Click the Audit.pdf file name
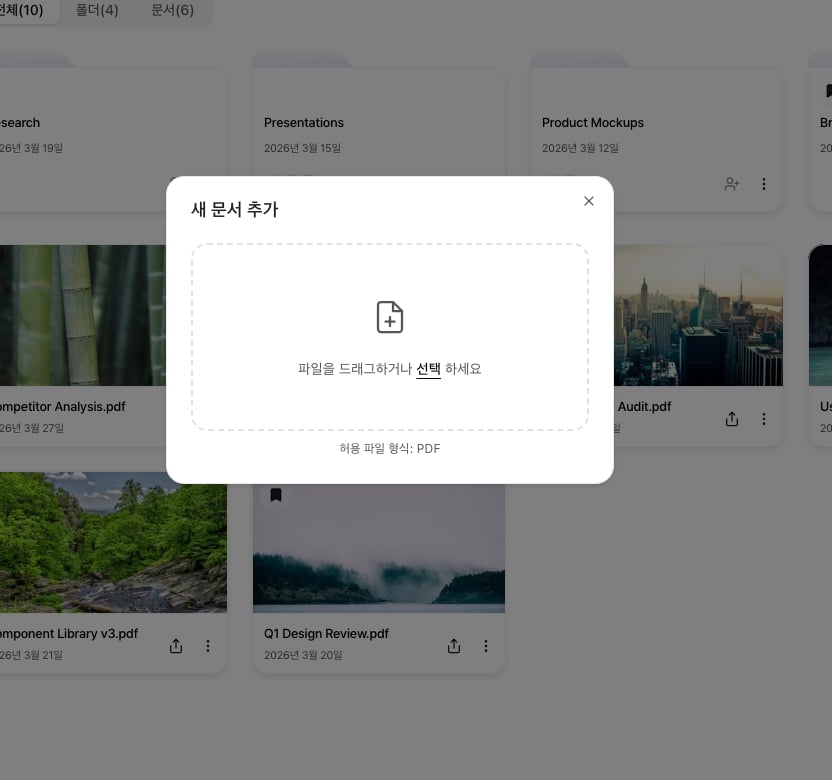Image resolution: width=832 pixels, height=780 pixels. pyautogui.click(x=644, y=407)
